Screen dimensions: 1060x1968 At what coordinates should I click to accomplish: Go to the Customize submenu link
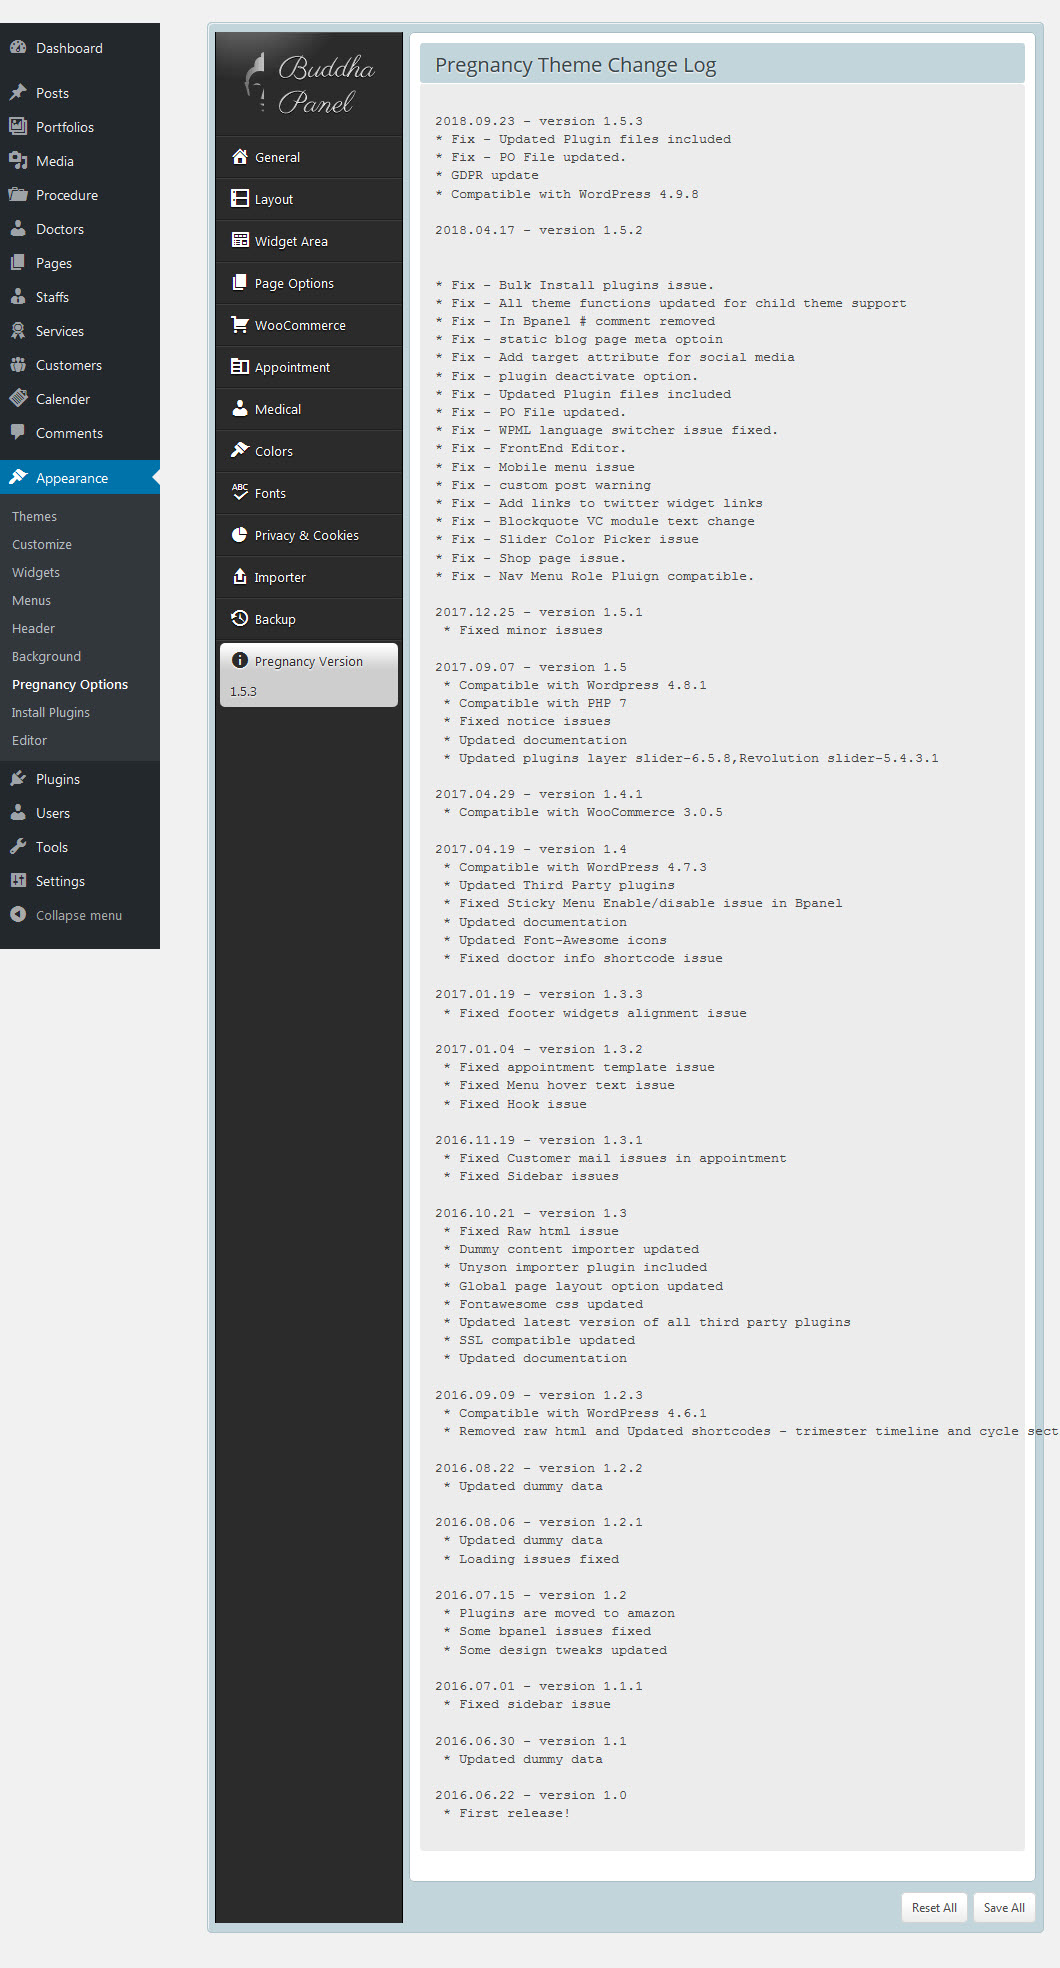pyautogui.click(x=42, y=544)
